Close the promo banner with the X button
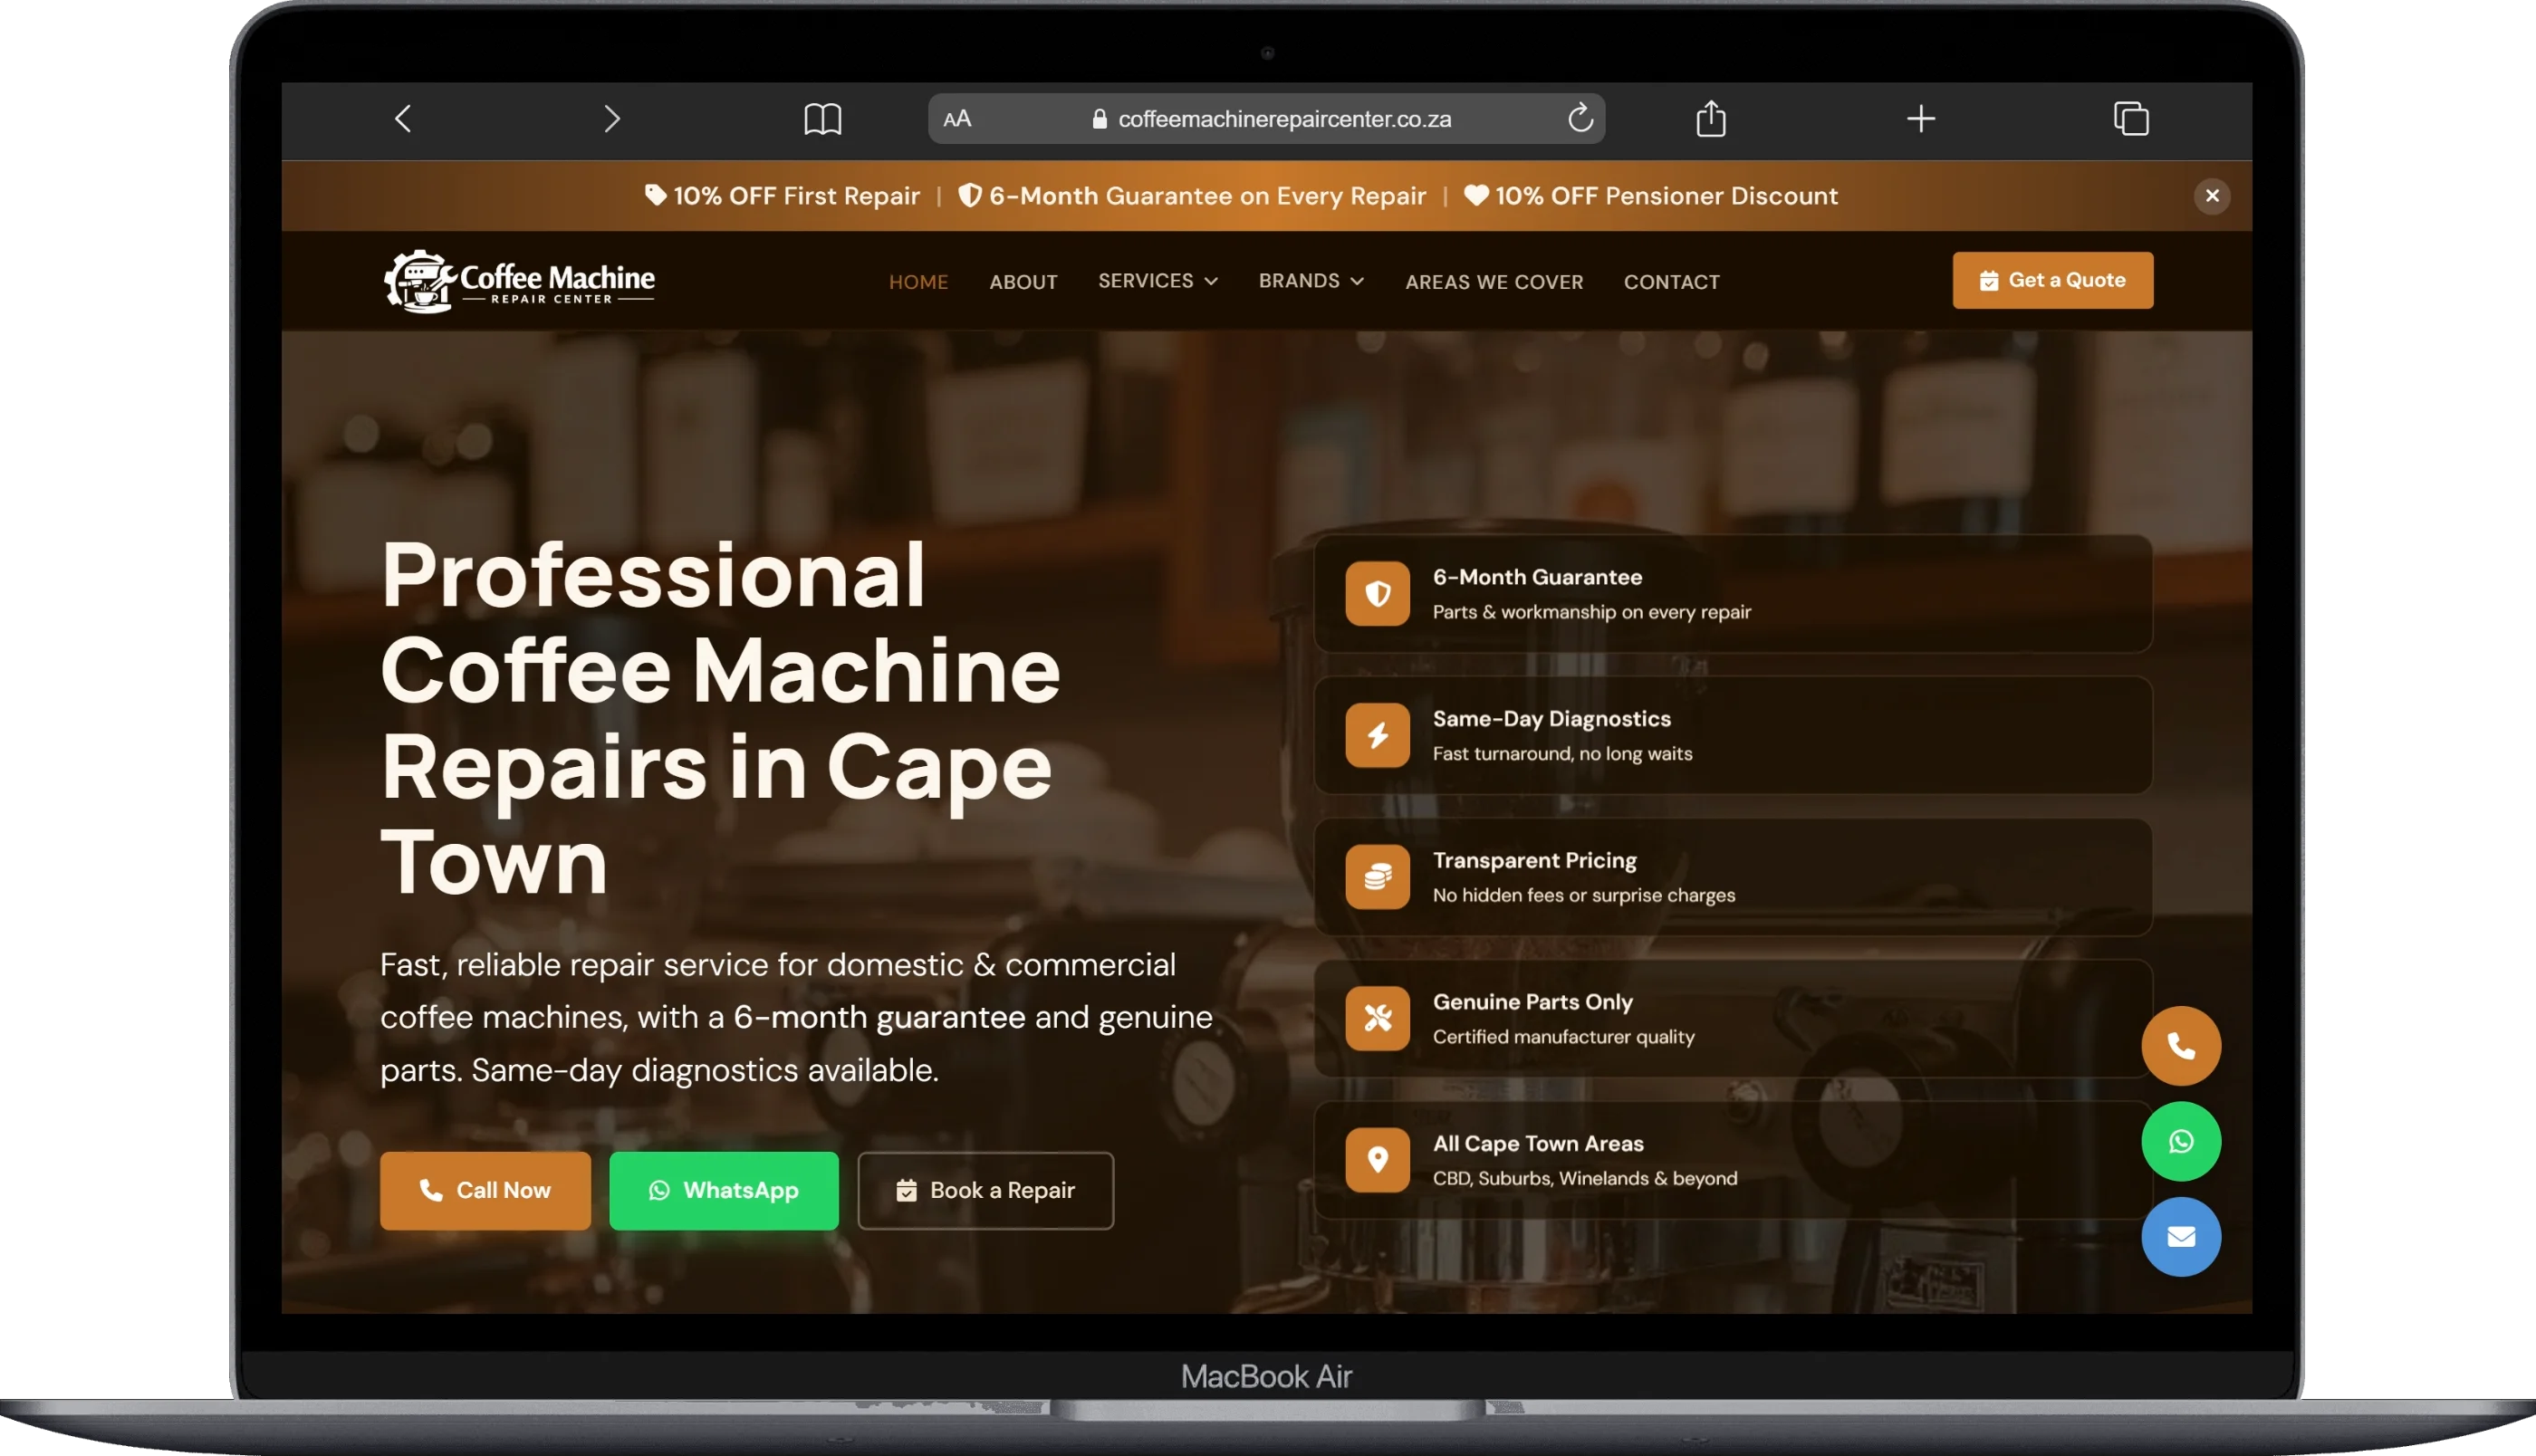The image size is (2536, 1456). 2212,196
